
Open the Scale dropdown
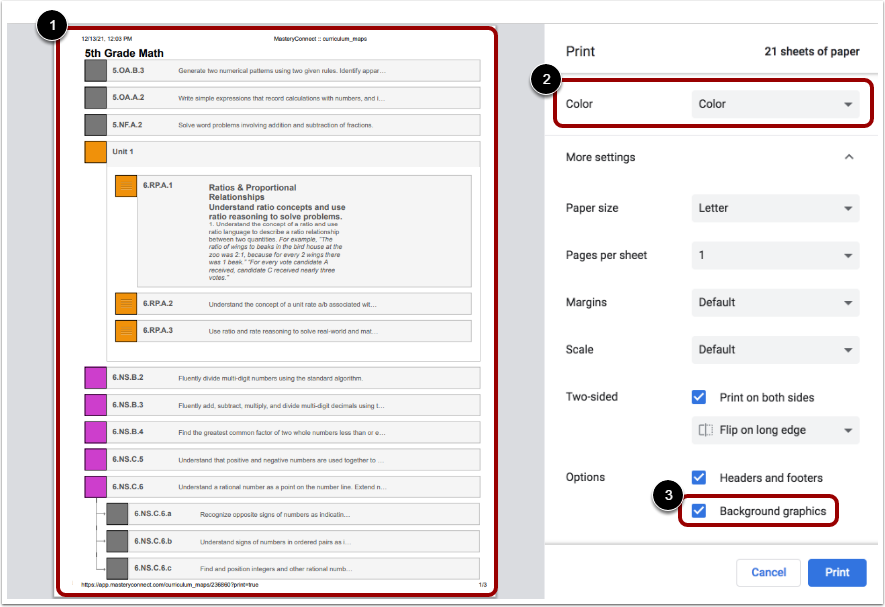(x=775, y=350)
